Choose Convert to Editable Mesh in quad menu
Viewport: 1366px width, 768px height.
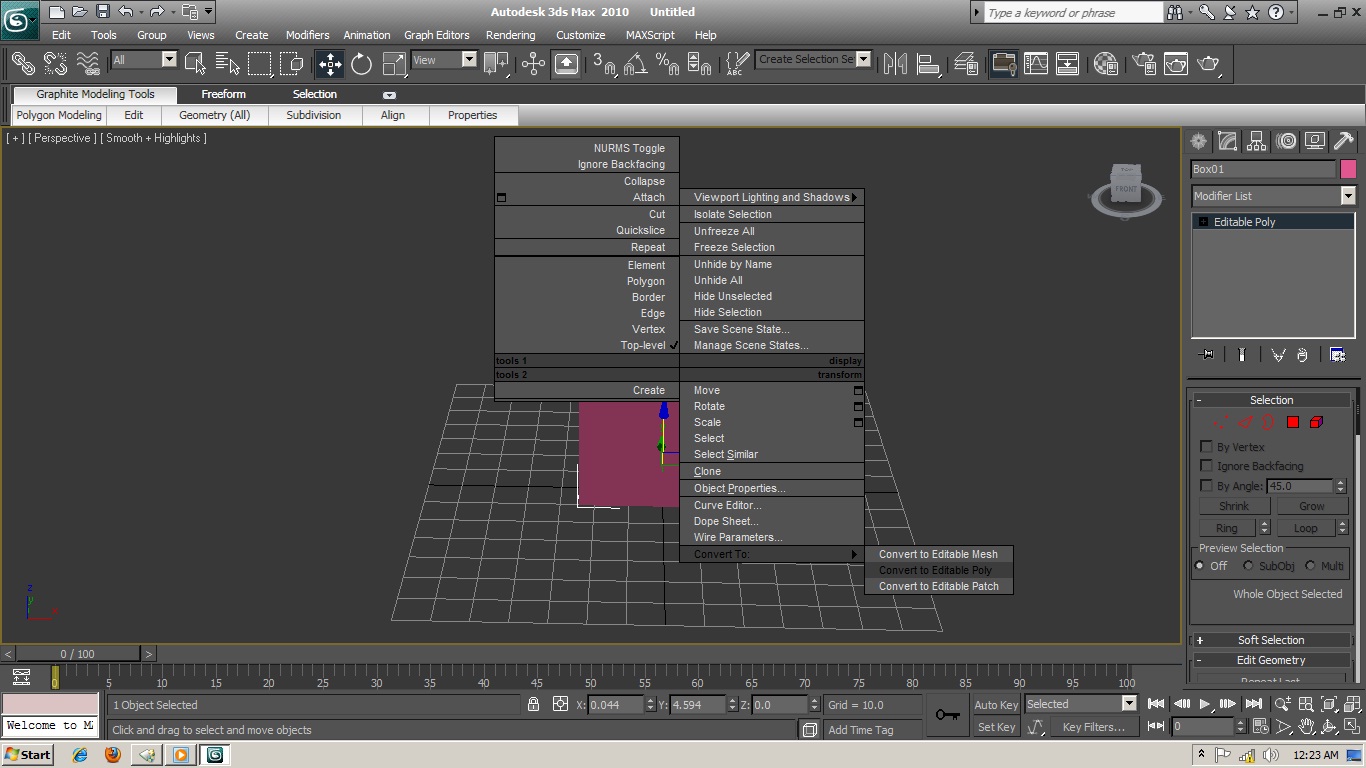938,554
